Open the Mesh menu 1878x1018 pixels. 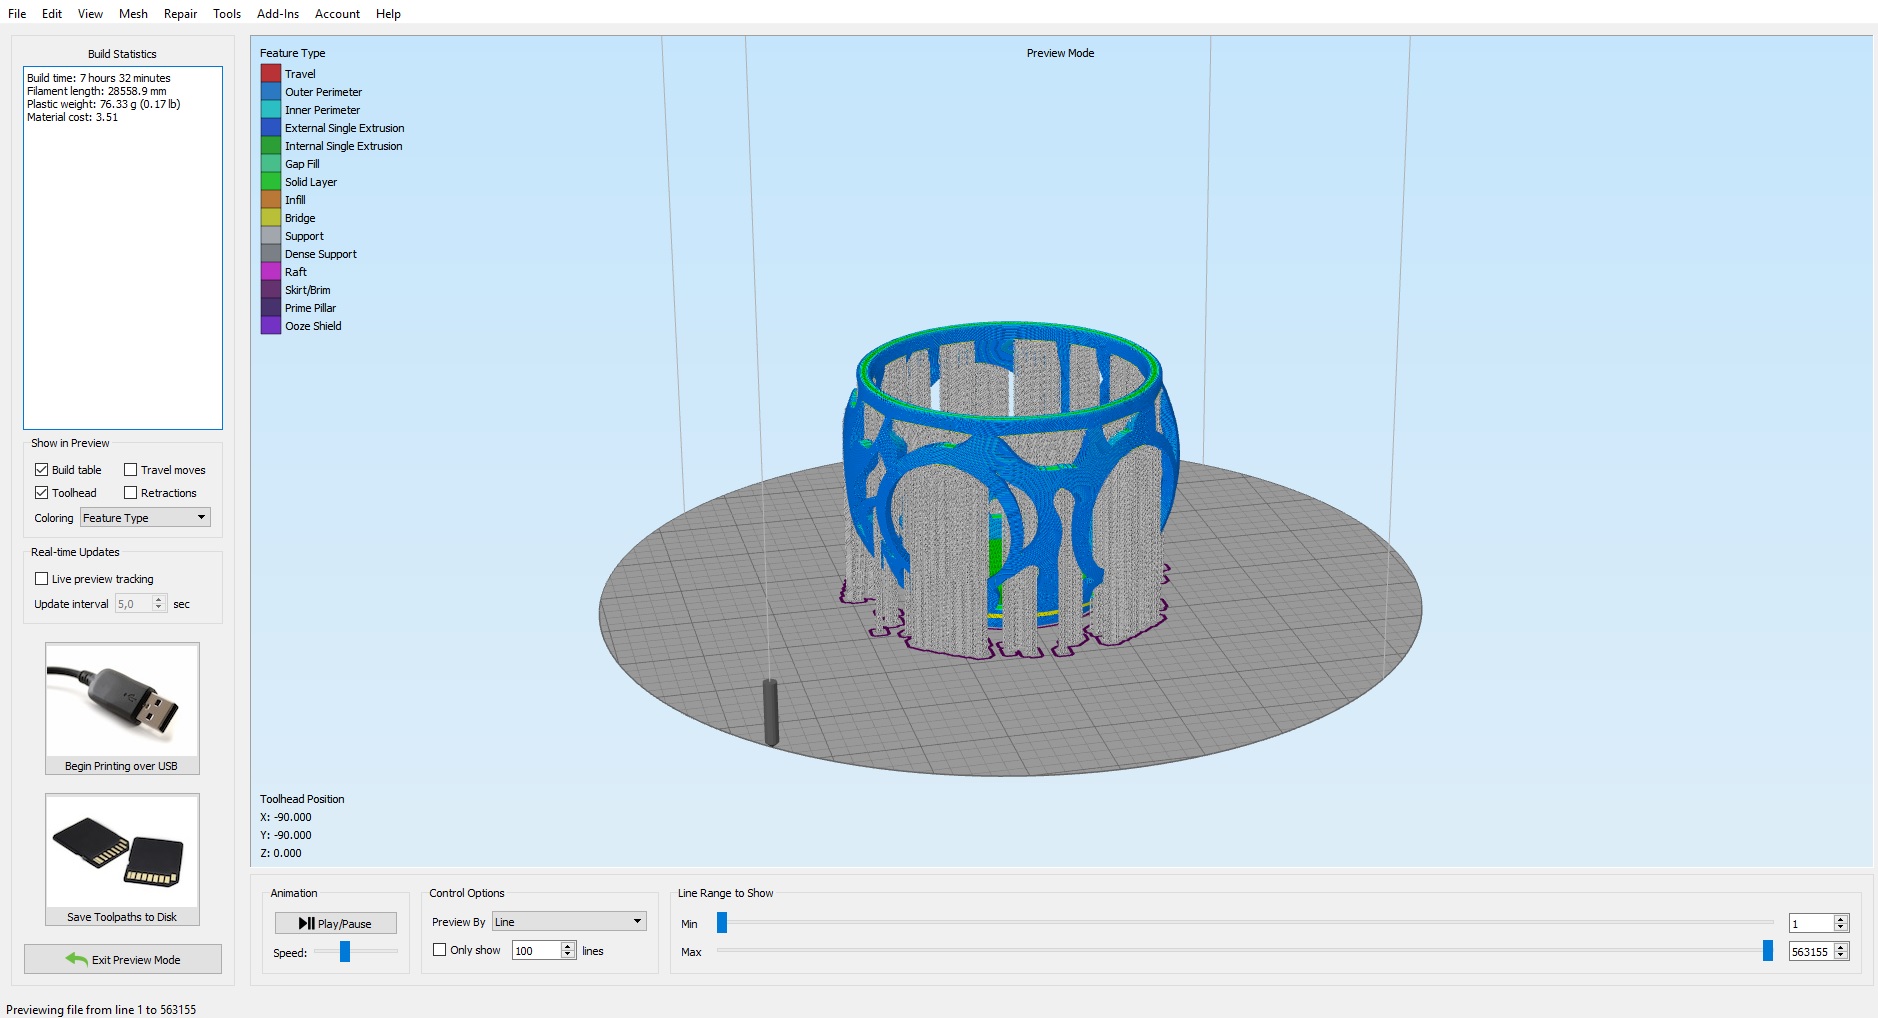pyautogui.click(x=133, y=14)
